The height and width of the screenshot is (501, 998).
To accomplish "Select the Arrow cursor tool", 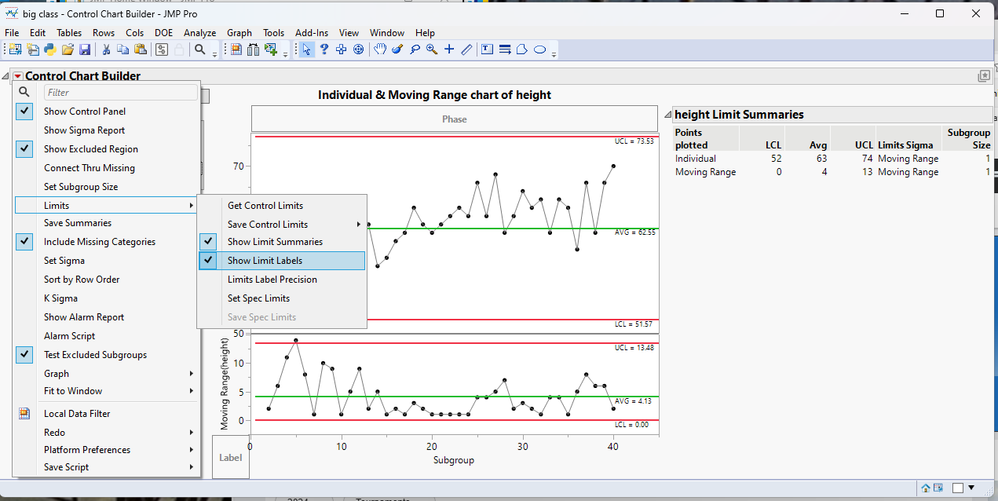I will pyautogui.click(x=307, y=50).
